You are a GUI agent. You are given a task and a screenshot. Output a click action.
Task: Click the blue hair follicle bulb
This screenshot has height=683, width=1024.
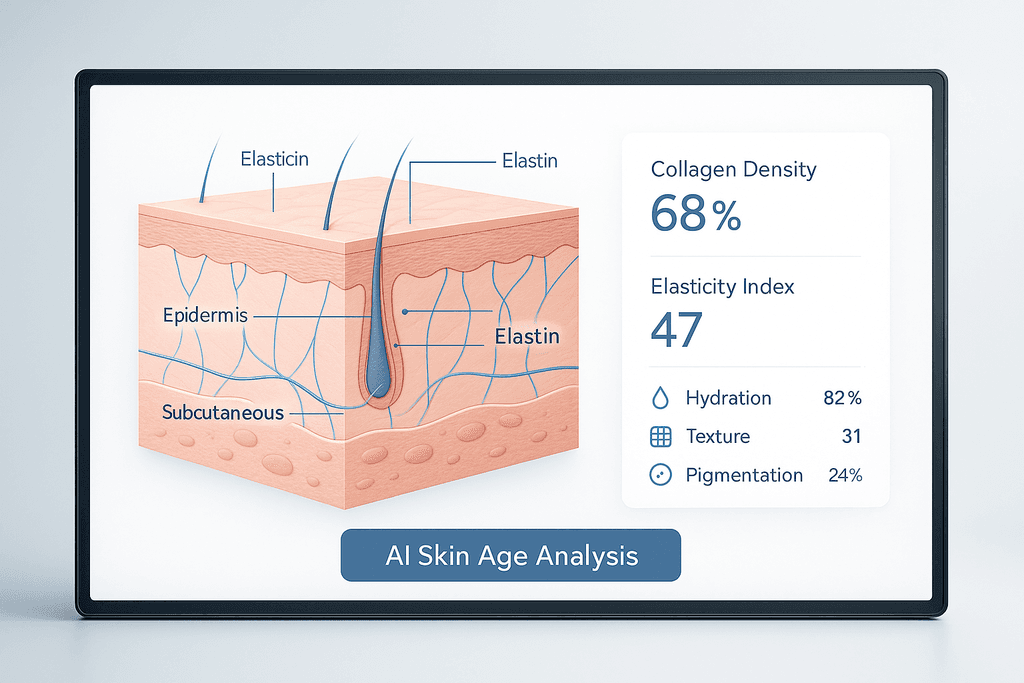click(379, 371)
